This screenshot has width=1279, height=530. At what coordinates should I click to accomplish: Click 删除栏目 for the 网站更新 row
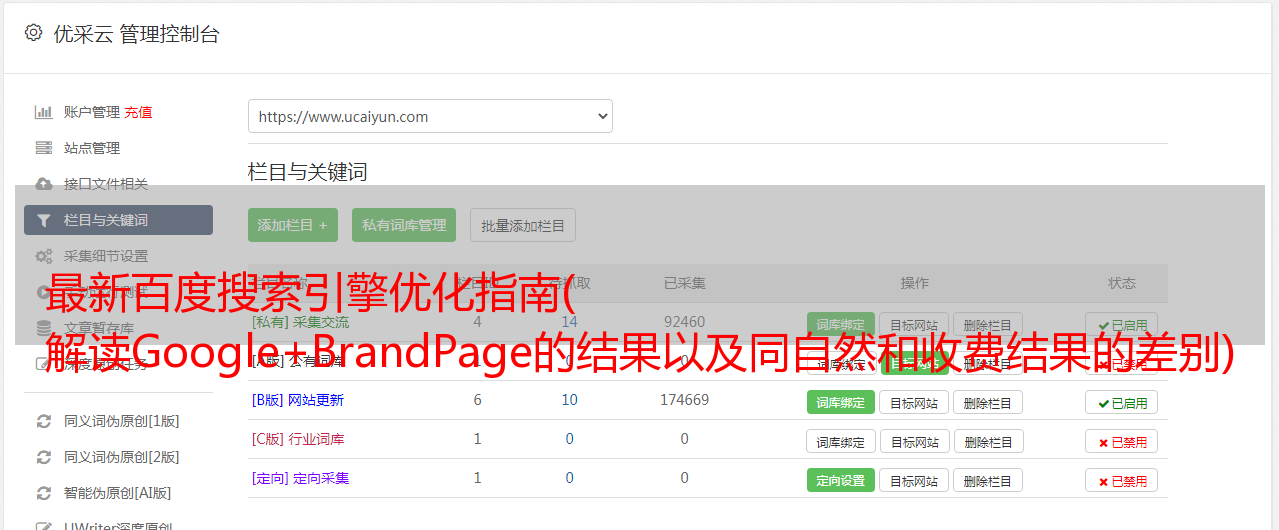(988, 402)
